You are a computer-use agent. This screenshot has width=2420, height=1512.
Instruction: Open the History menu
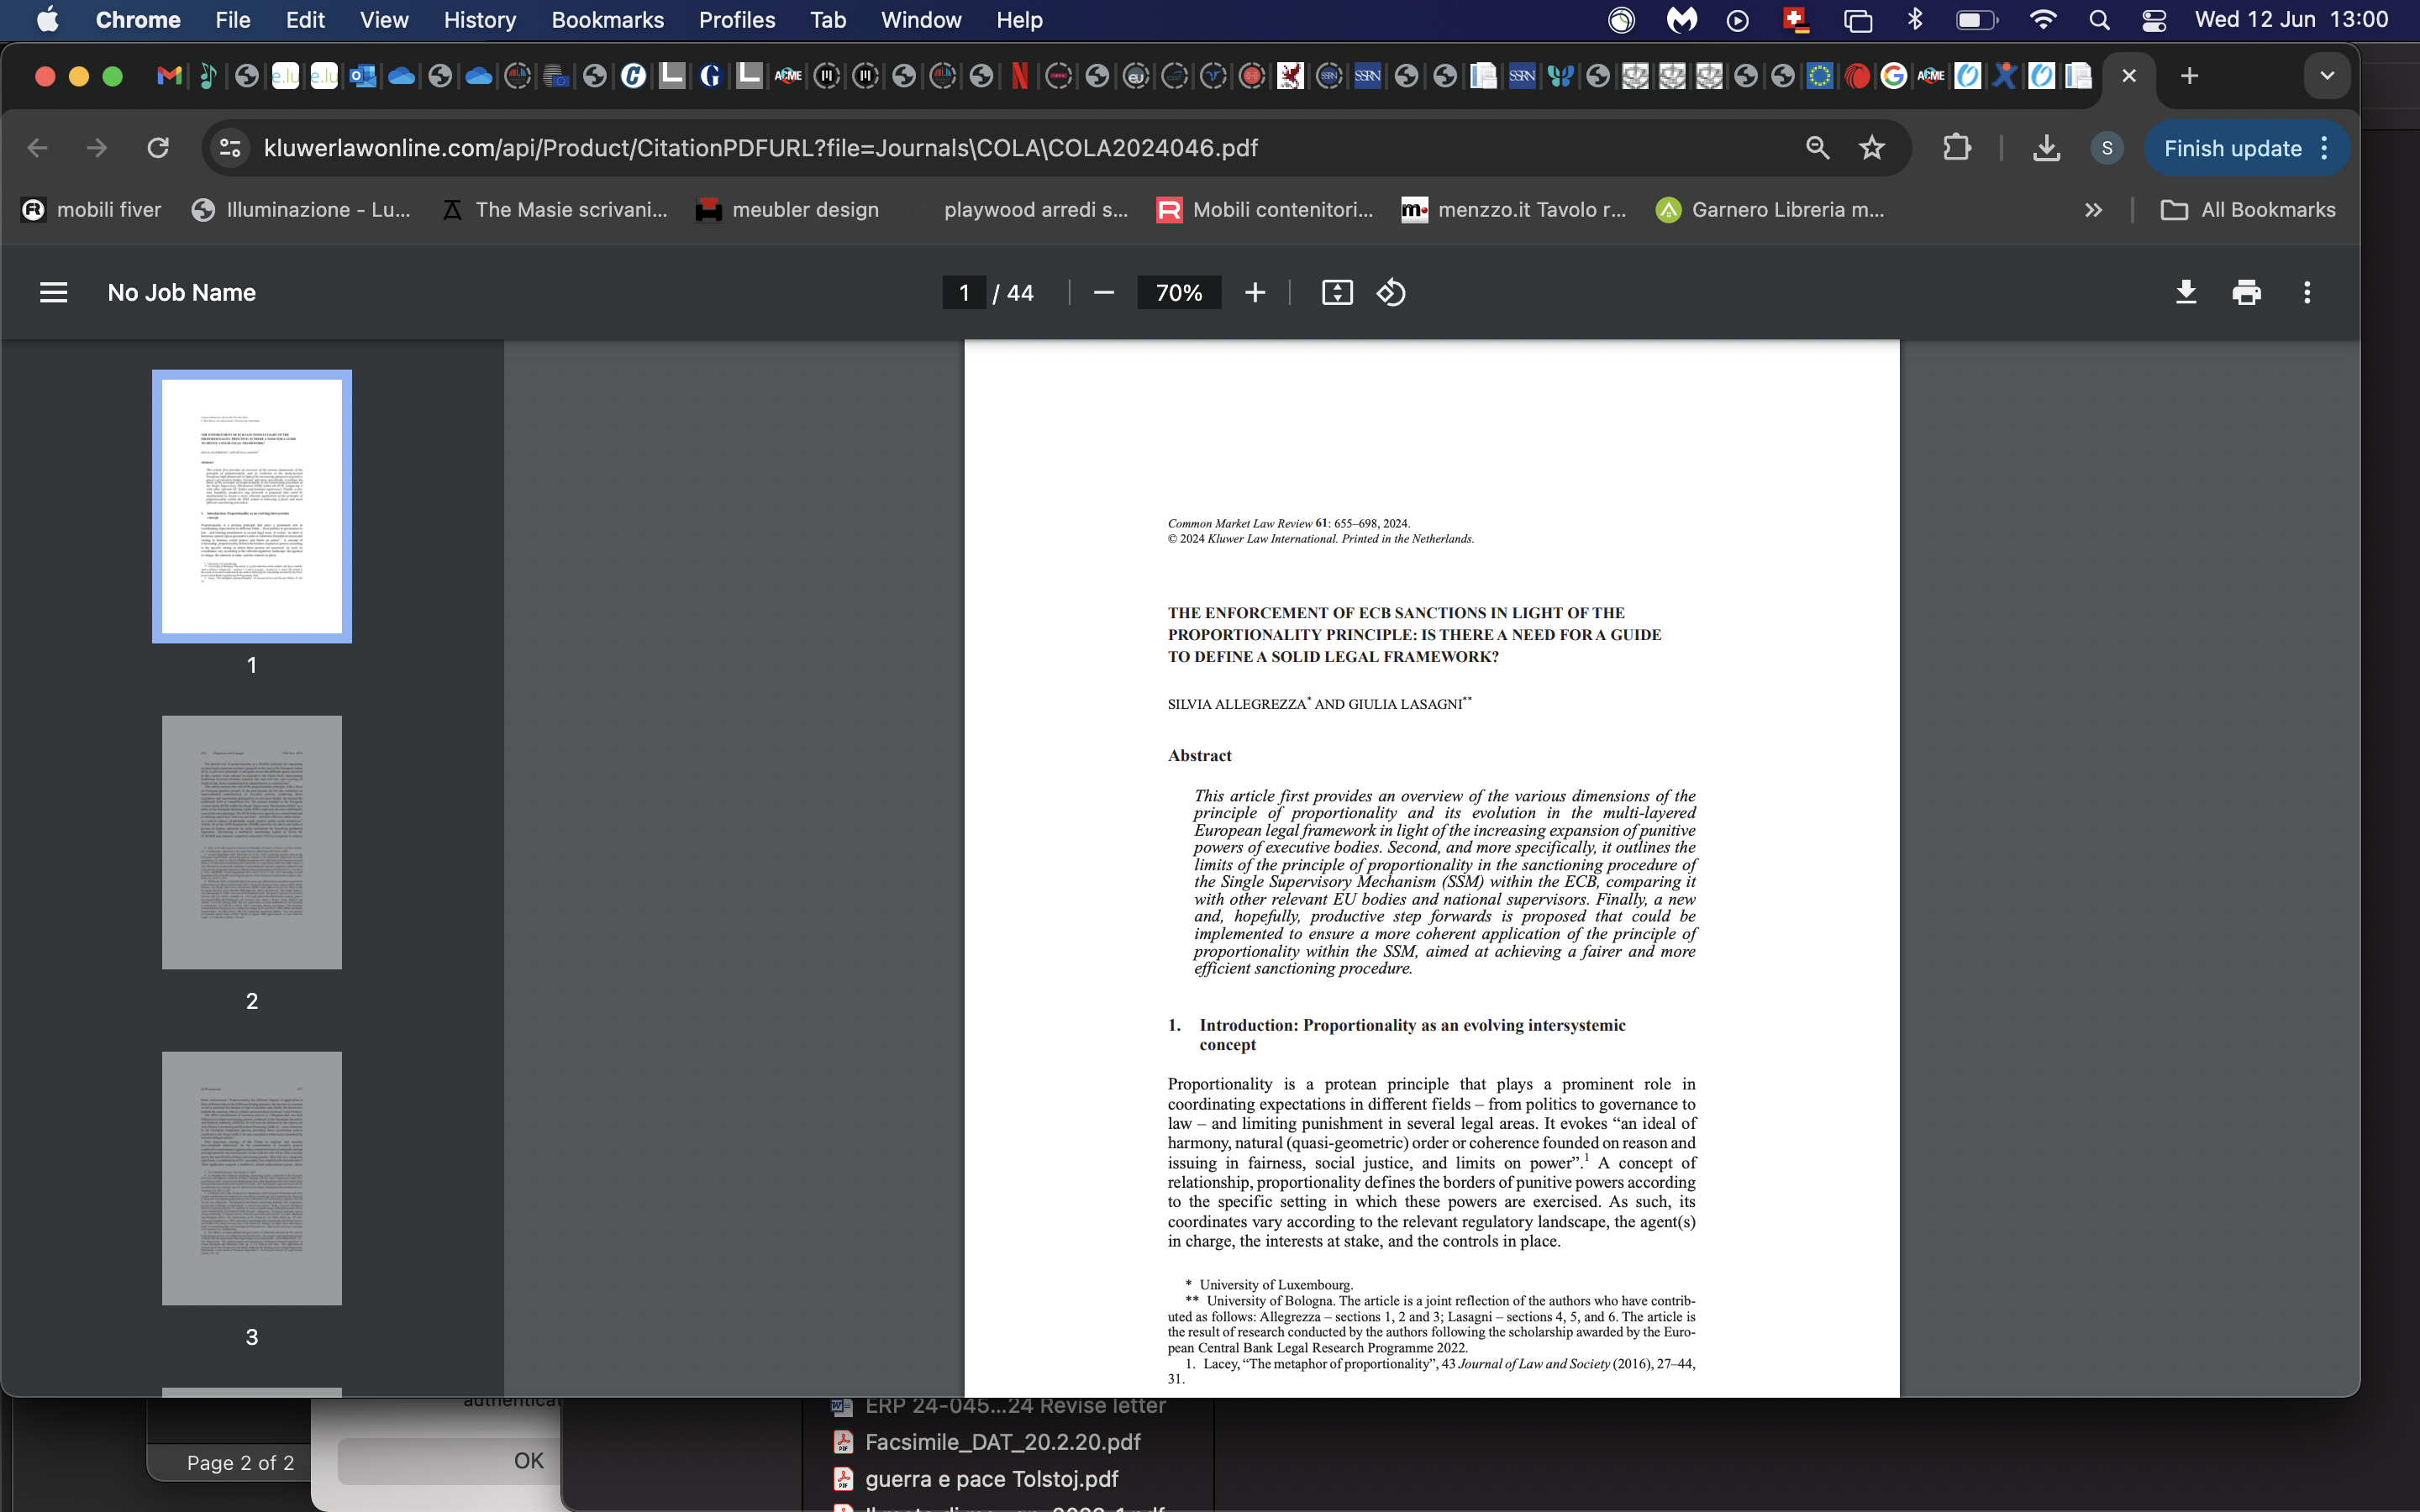pyautogui.click(x=479, y=20)
